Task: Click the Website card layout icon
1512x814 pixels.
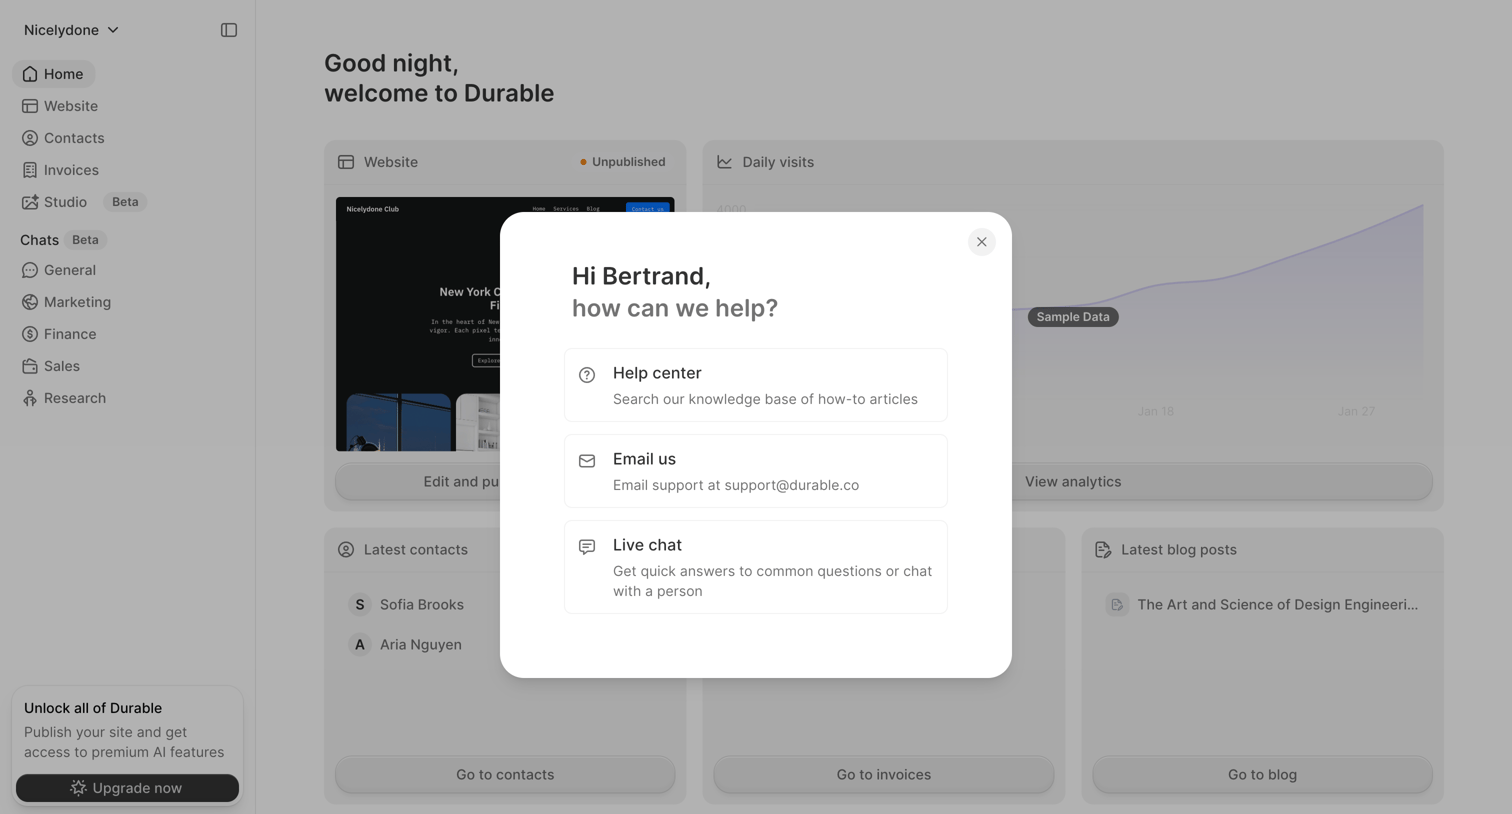Action: pos(346,162)
